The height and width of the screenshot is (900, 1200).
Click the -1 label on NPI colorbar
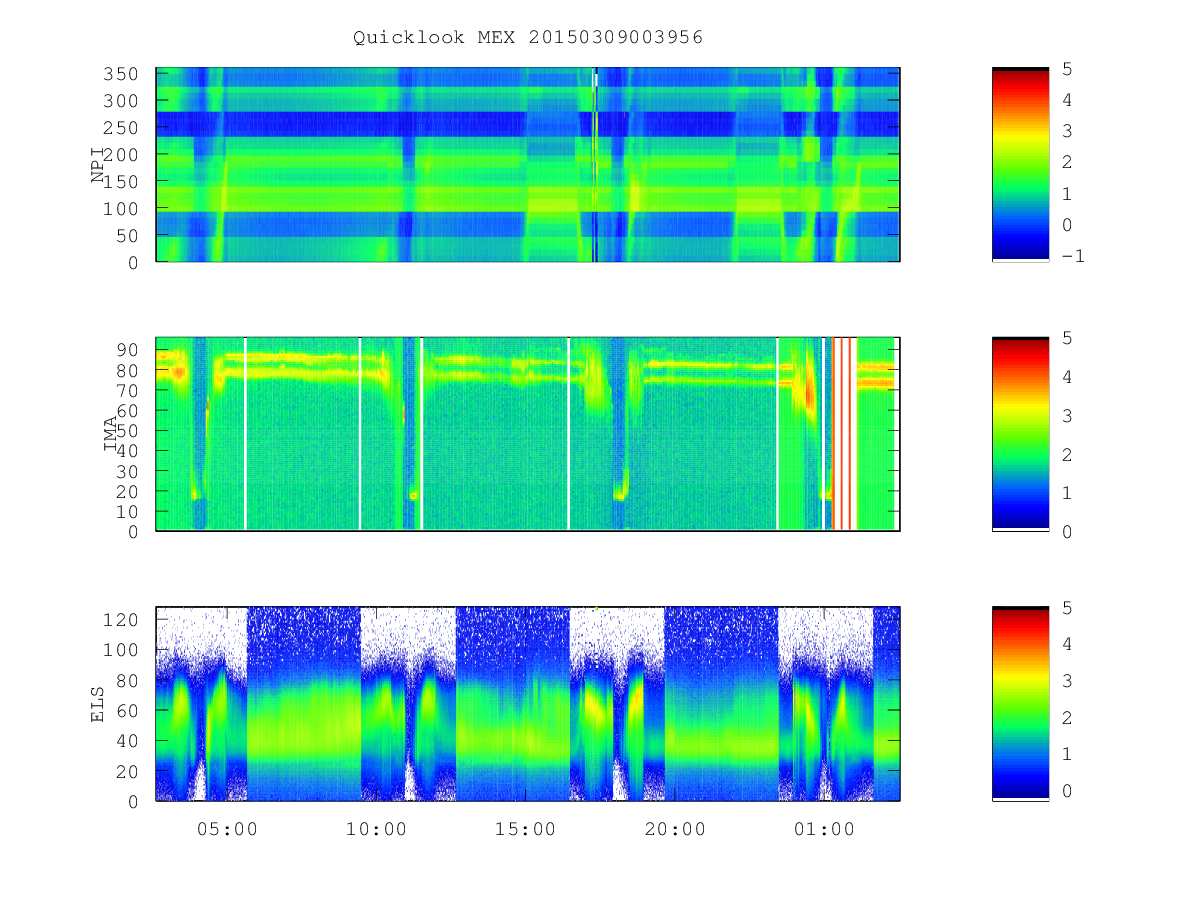[x=1075, y=256]
